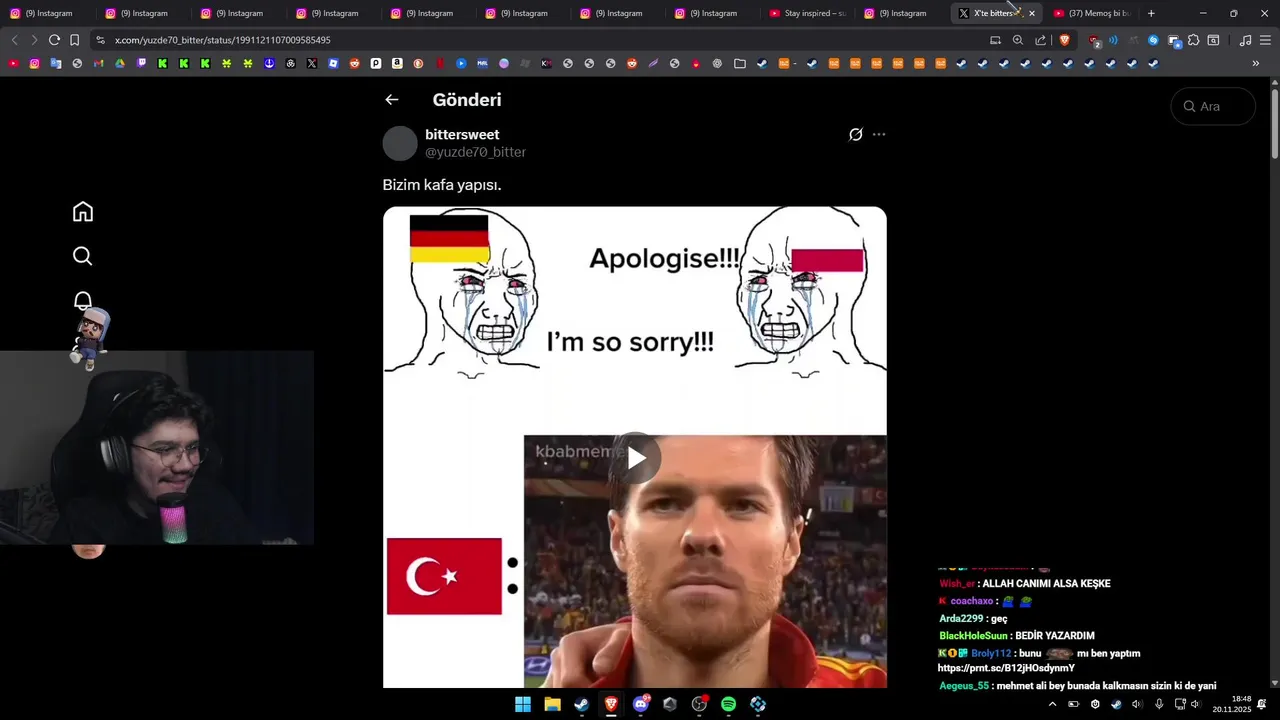The width and height of the screenshot is (1280, 720).
Task: Play the embedded video
Action: tap(636, 458)
